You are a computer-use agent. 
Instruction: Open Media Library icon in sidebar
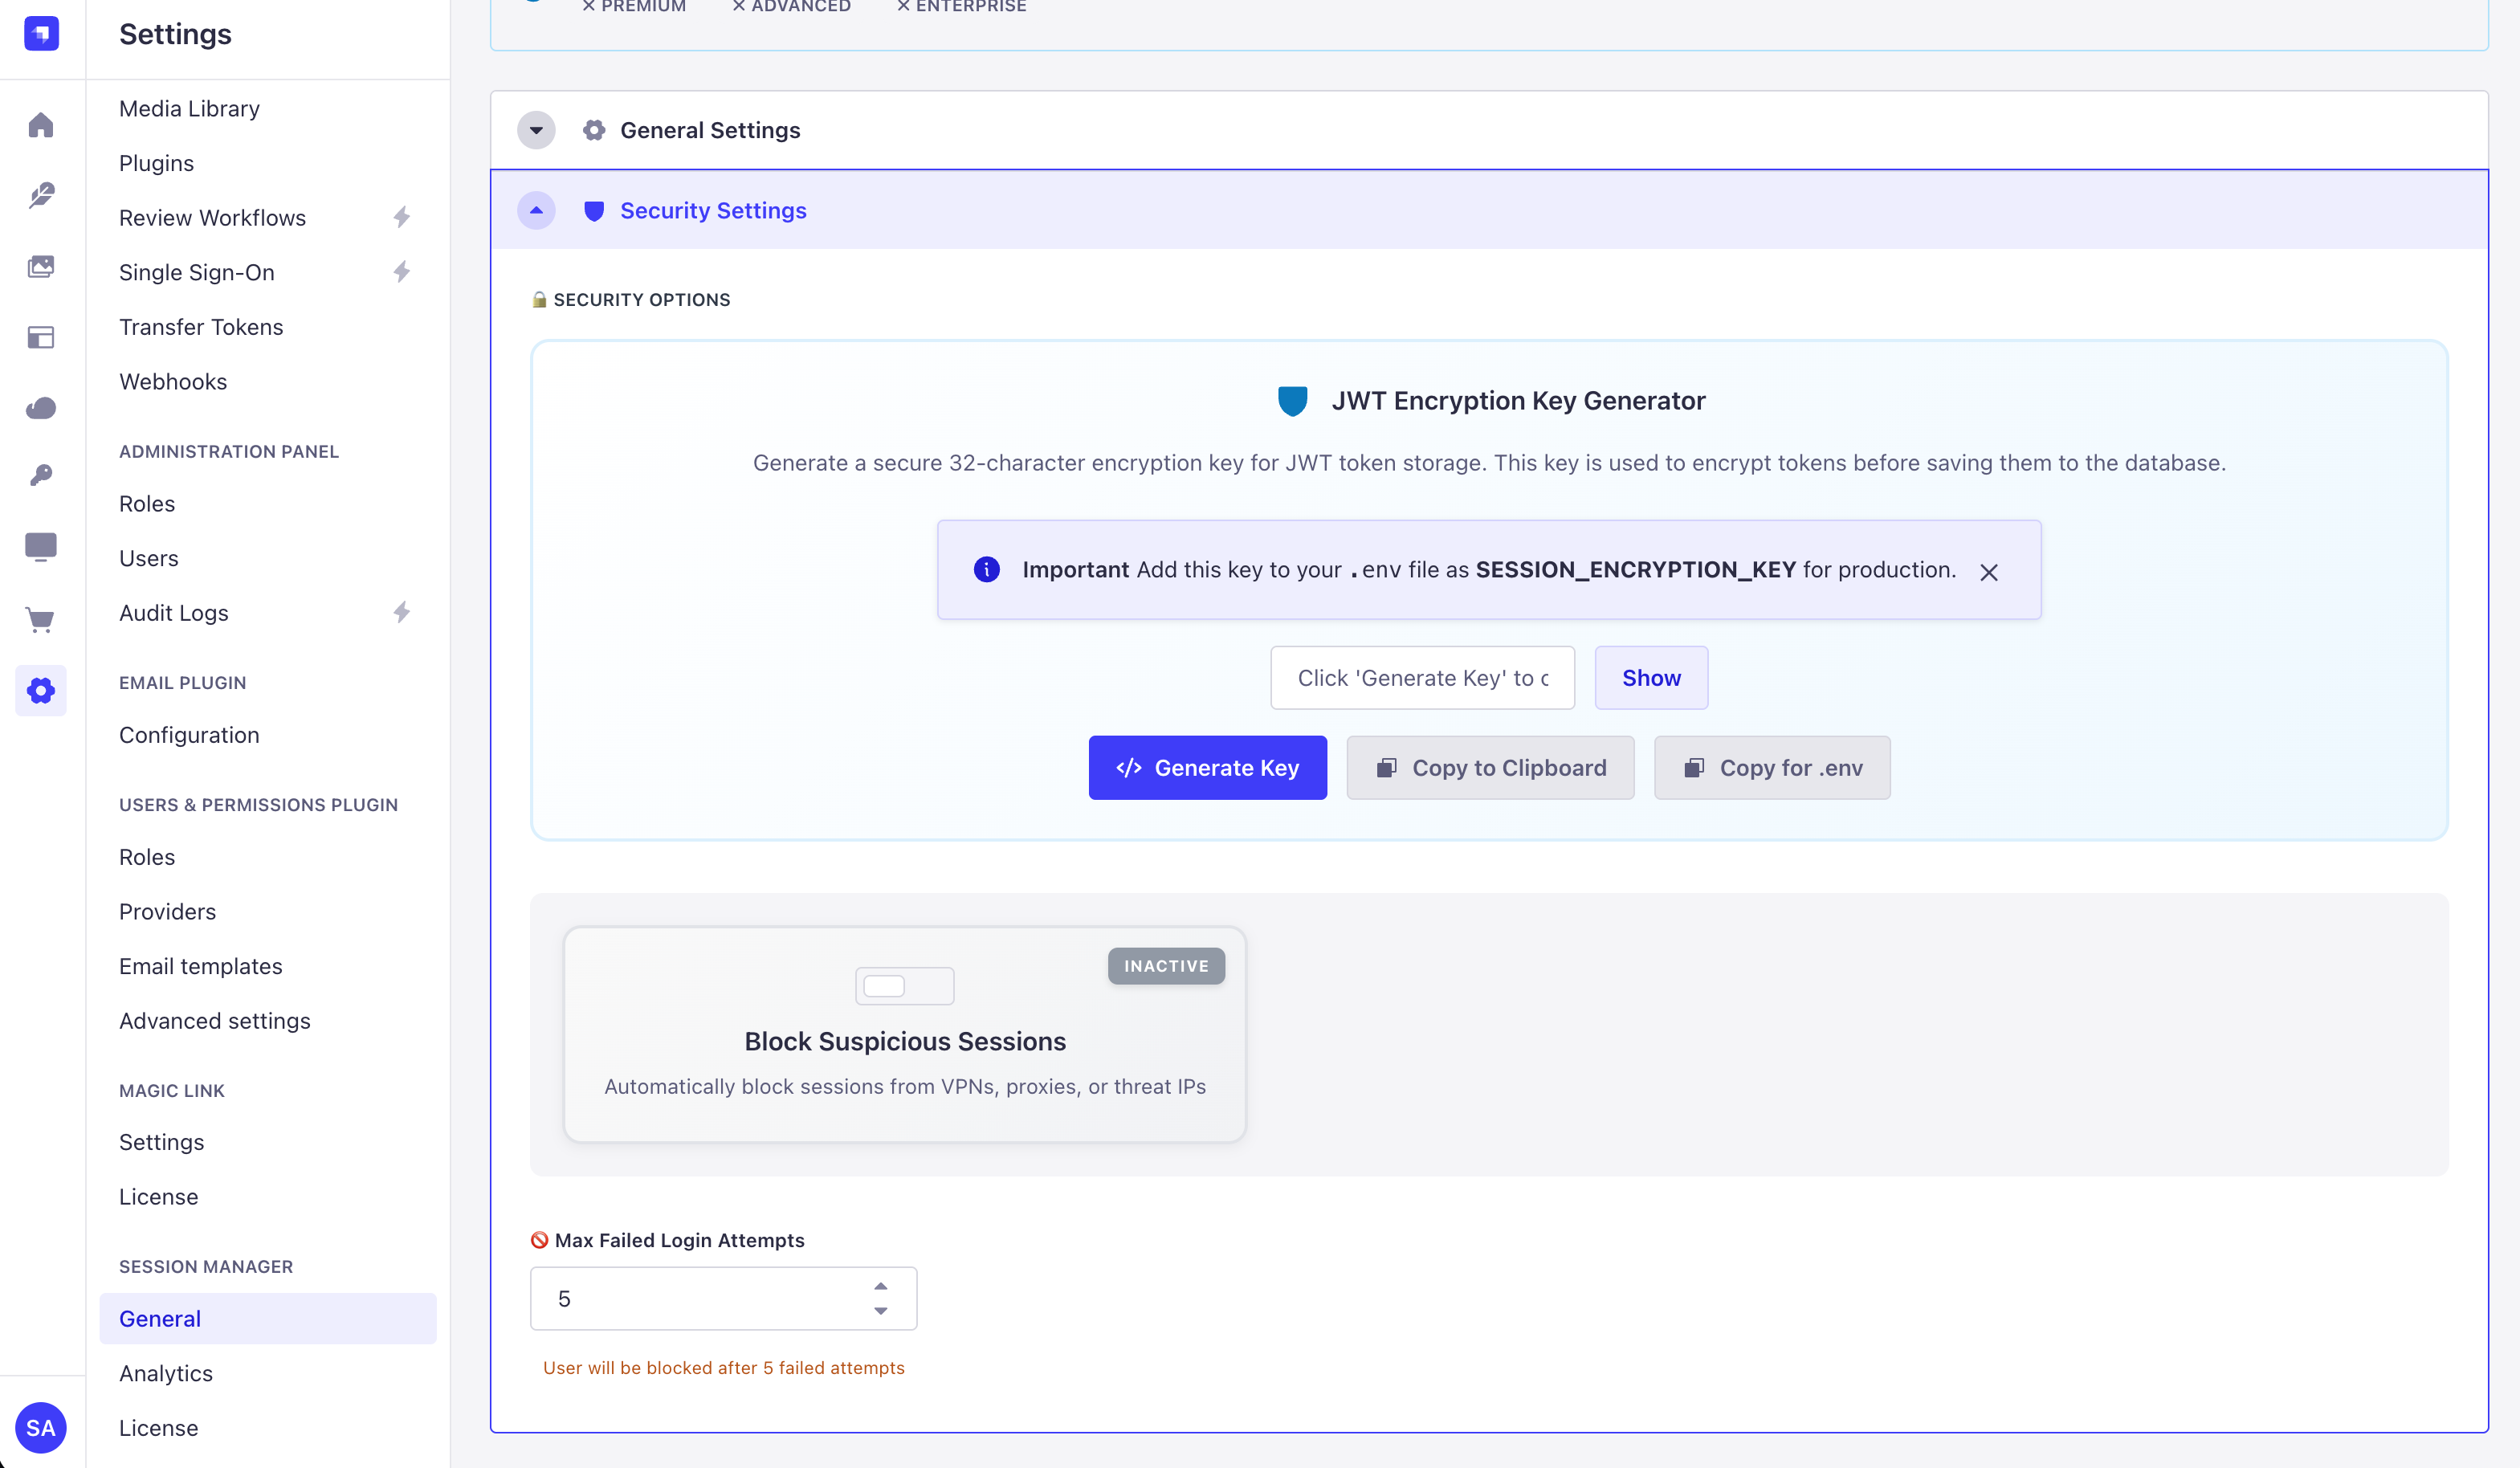coord(41,266)
